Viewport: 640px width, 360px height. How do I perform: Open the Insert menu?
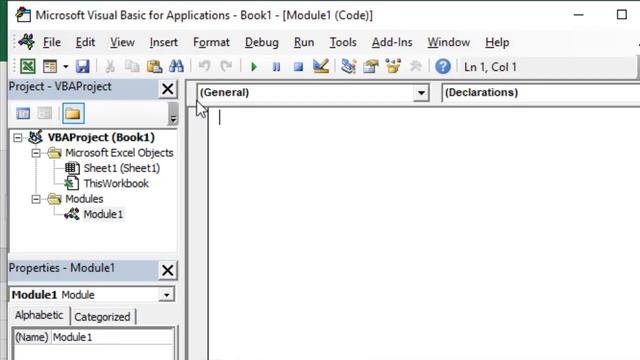163,42
